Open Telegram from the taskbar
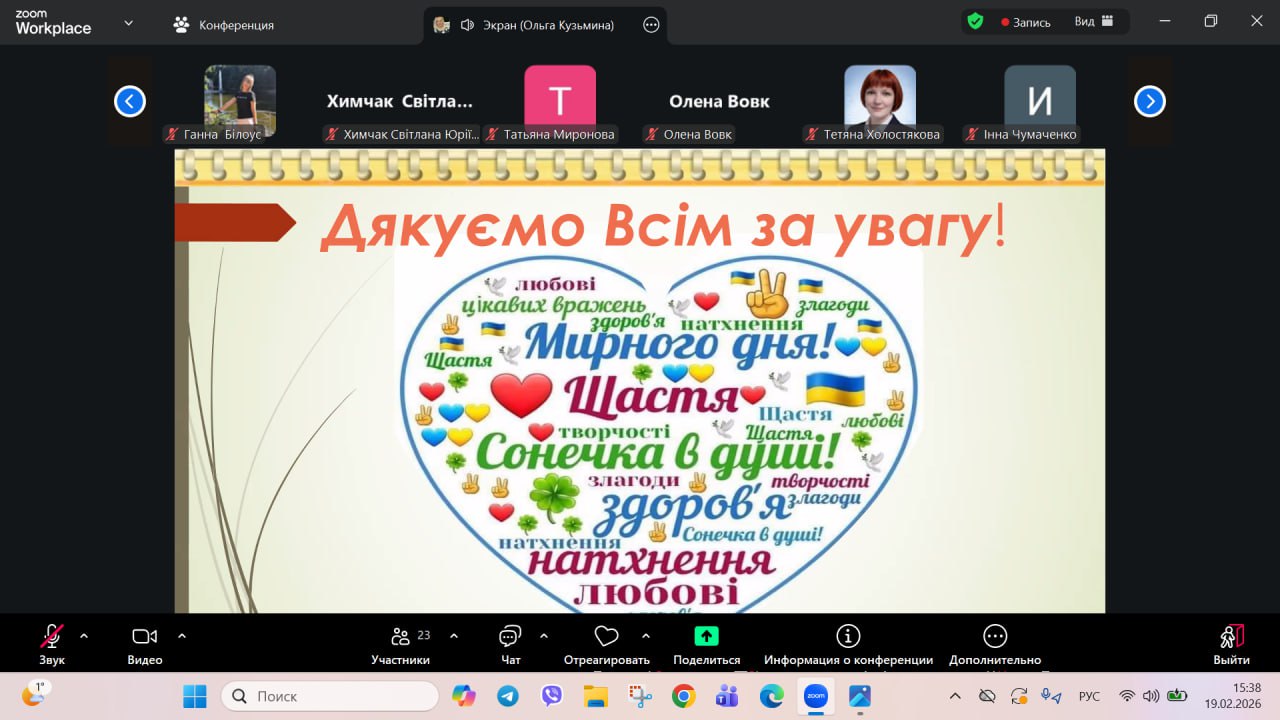This screenshot has width=1280, height=720. coord(508,696)
